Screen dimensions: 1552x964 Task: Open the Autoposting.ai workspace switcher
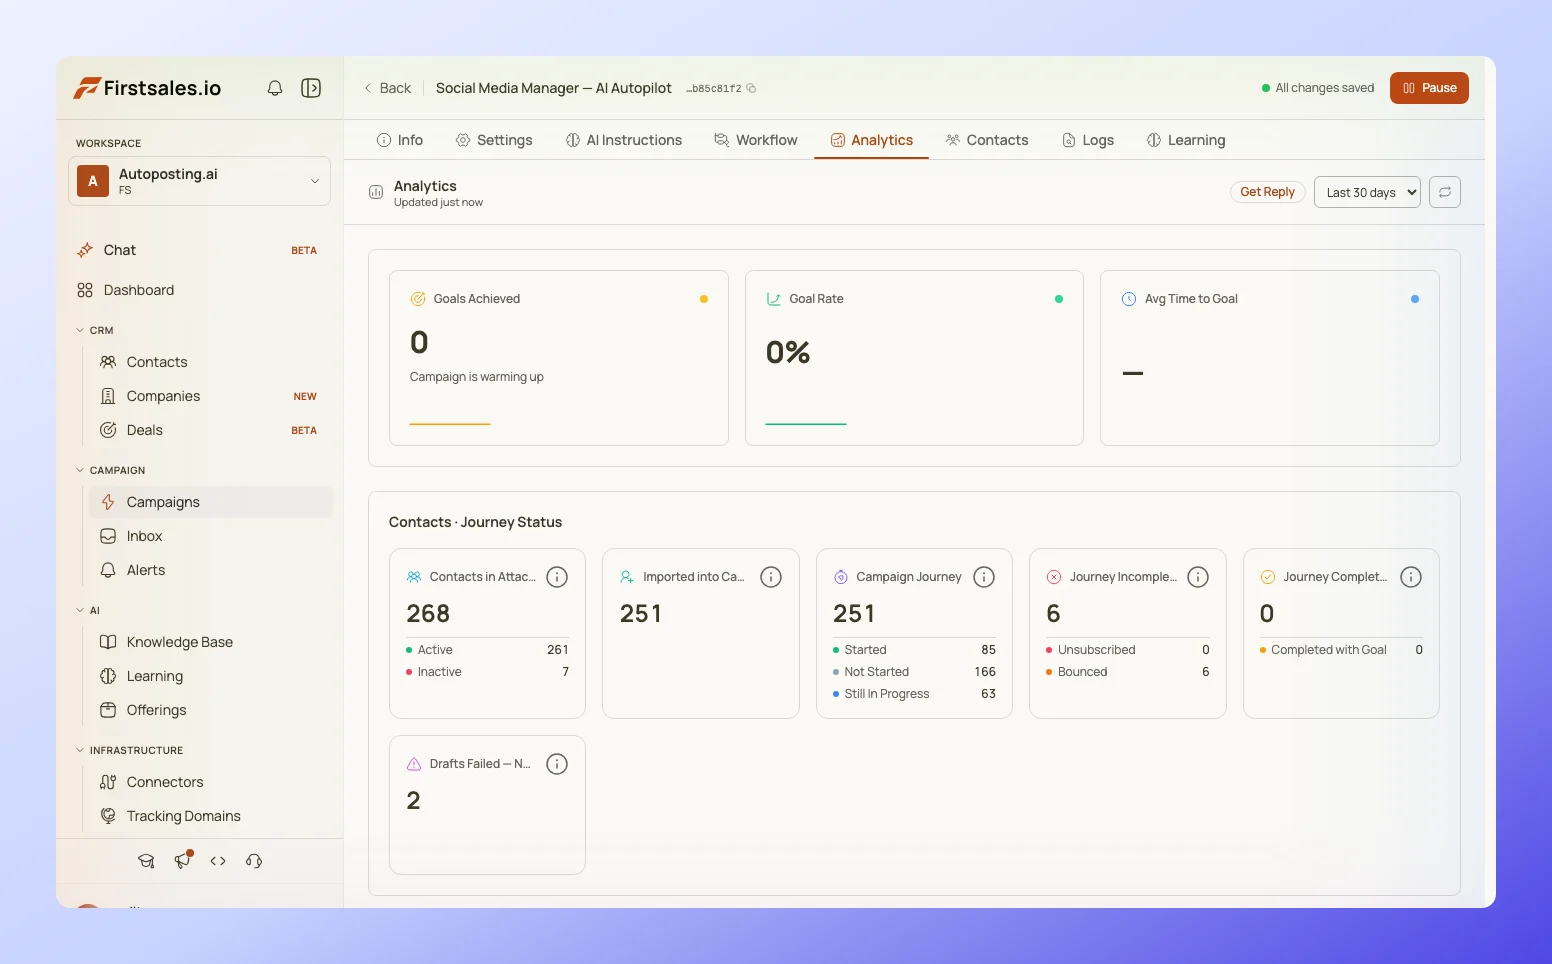(x=199, y=181)
